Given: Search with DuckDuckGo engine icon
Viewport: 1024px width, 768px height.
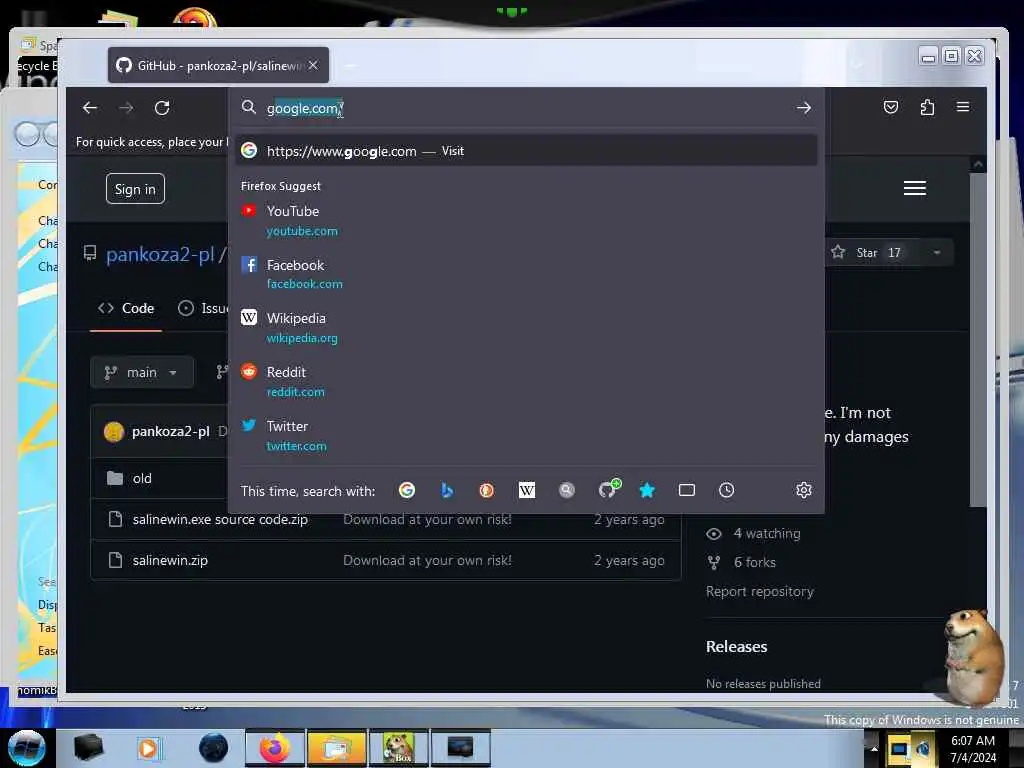Looking at the screenshot, I should coord(487,490).
